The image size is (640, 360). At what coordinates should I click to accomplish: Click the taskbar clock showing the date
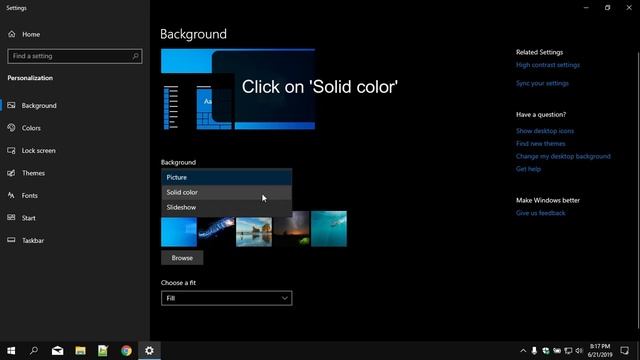tap(600, 351)
